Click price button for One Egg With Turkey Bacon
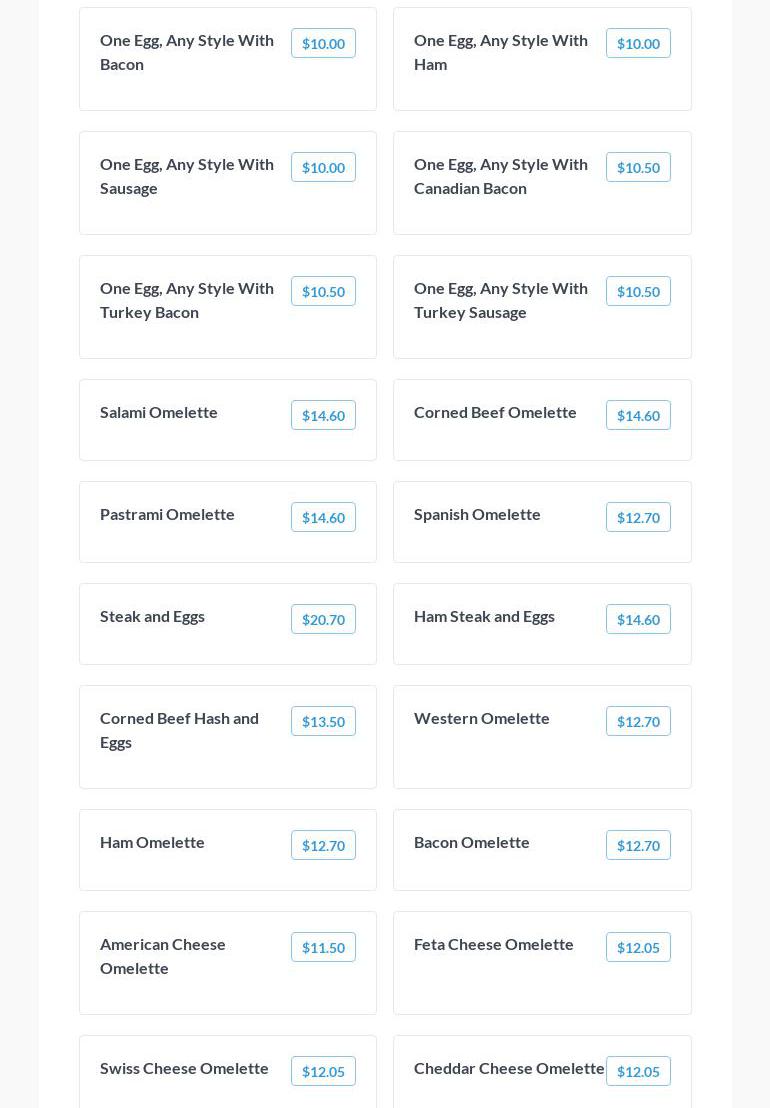This screenshot has height=1108, width=770. [x=323, y=291]
